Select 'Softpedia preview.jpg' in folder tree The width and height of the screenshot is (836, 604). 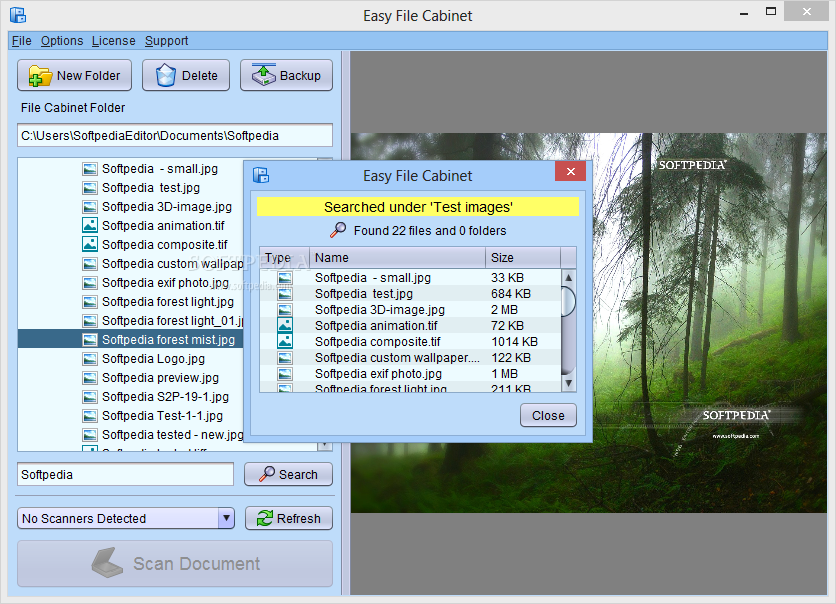pyautogui.click(x=160, y=377)
